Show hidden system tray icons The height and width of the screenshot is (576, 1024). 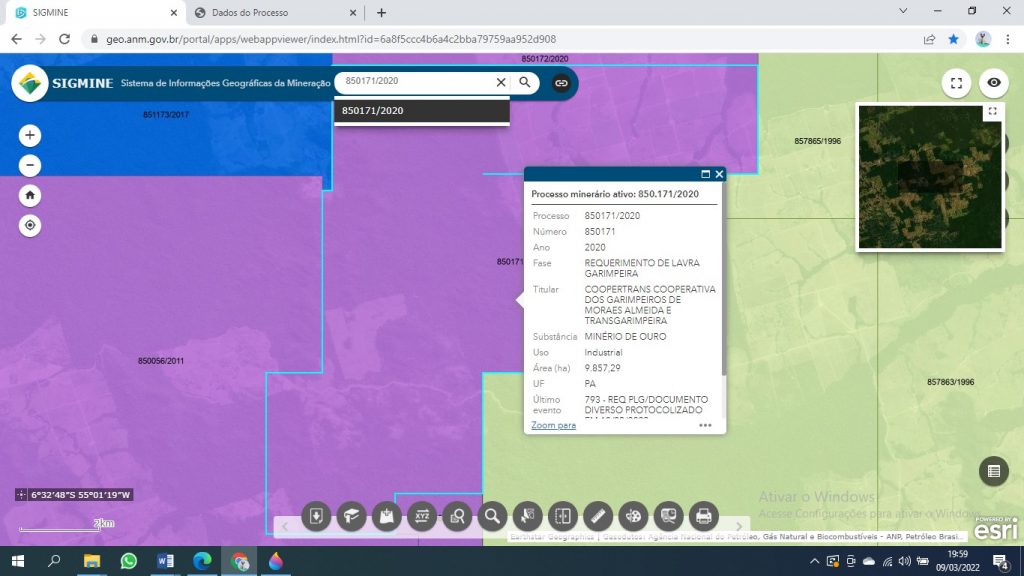pyautogui.click(x=814, y=561)
